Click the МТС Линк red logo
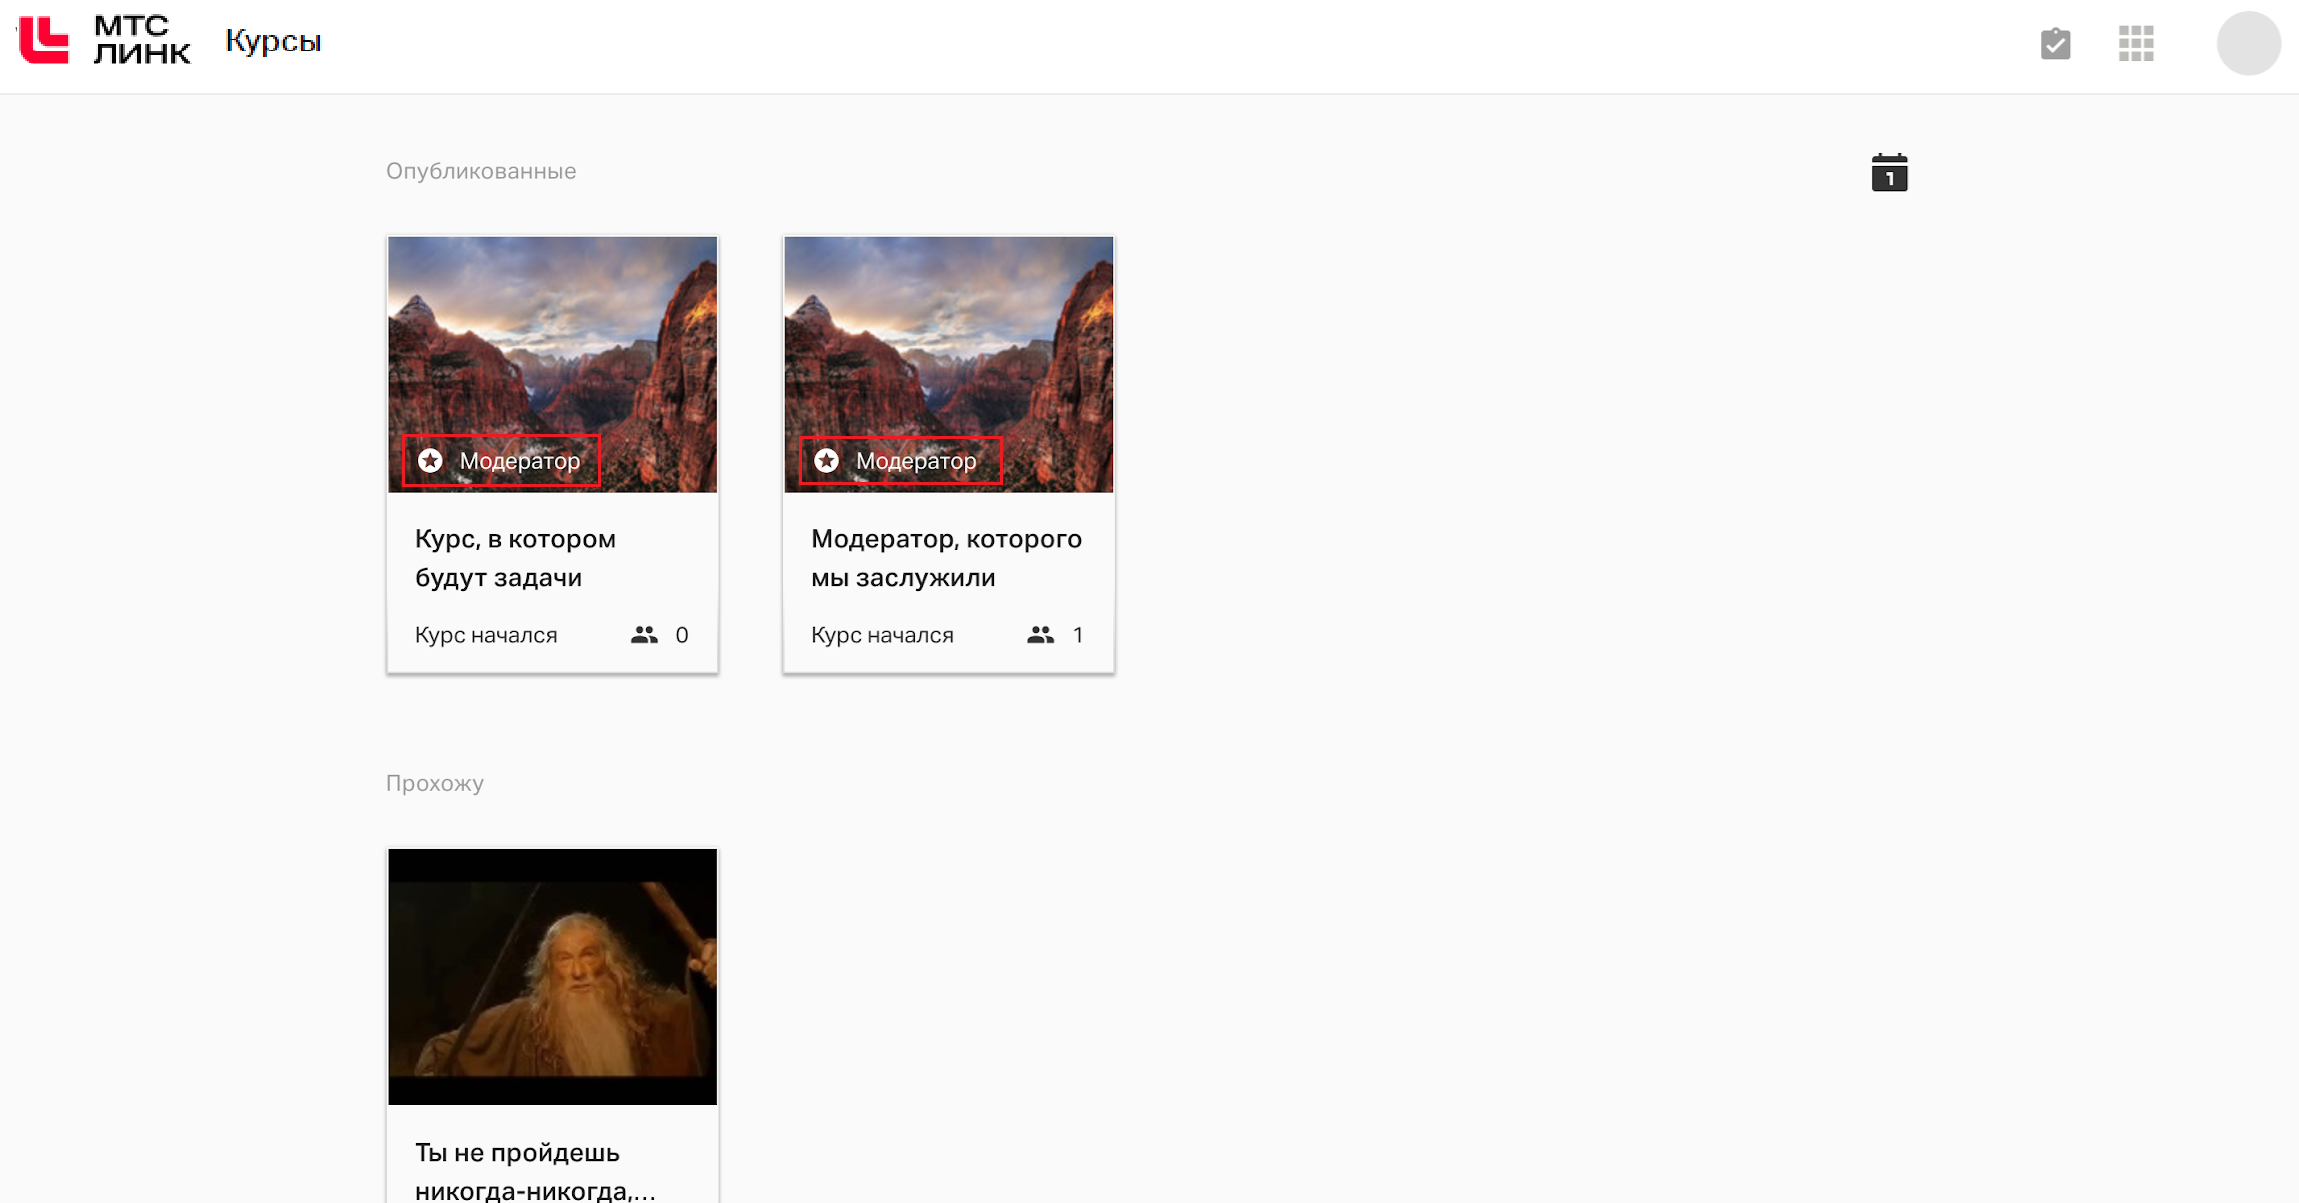 (44, 40)
